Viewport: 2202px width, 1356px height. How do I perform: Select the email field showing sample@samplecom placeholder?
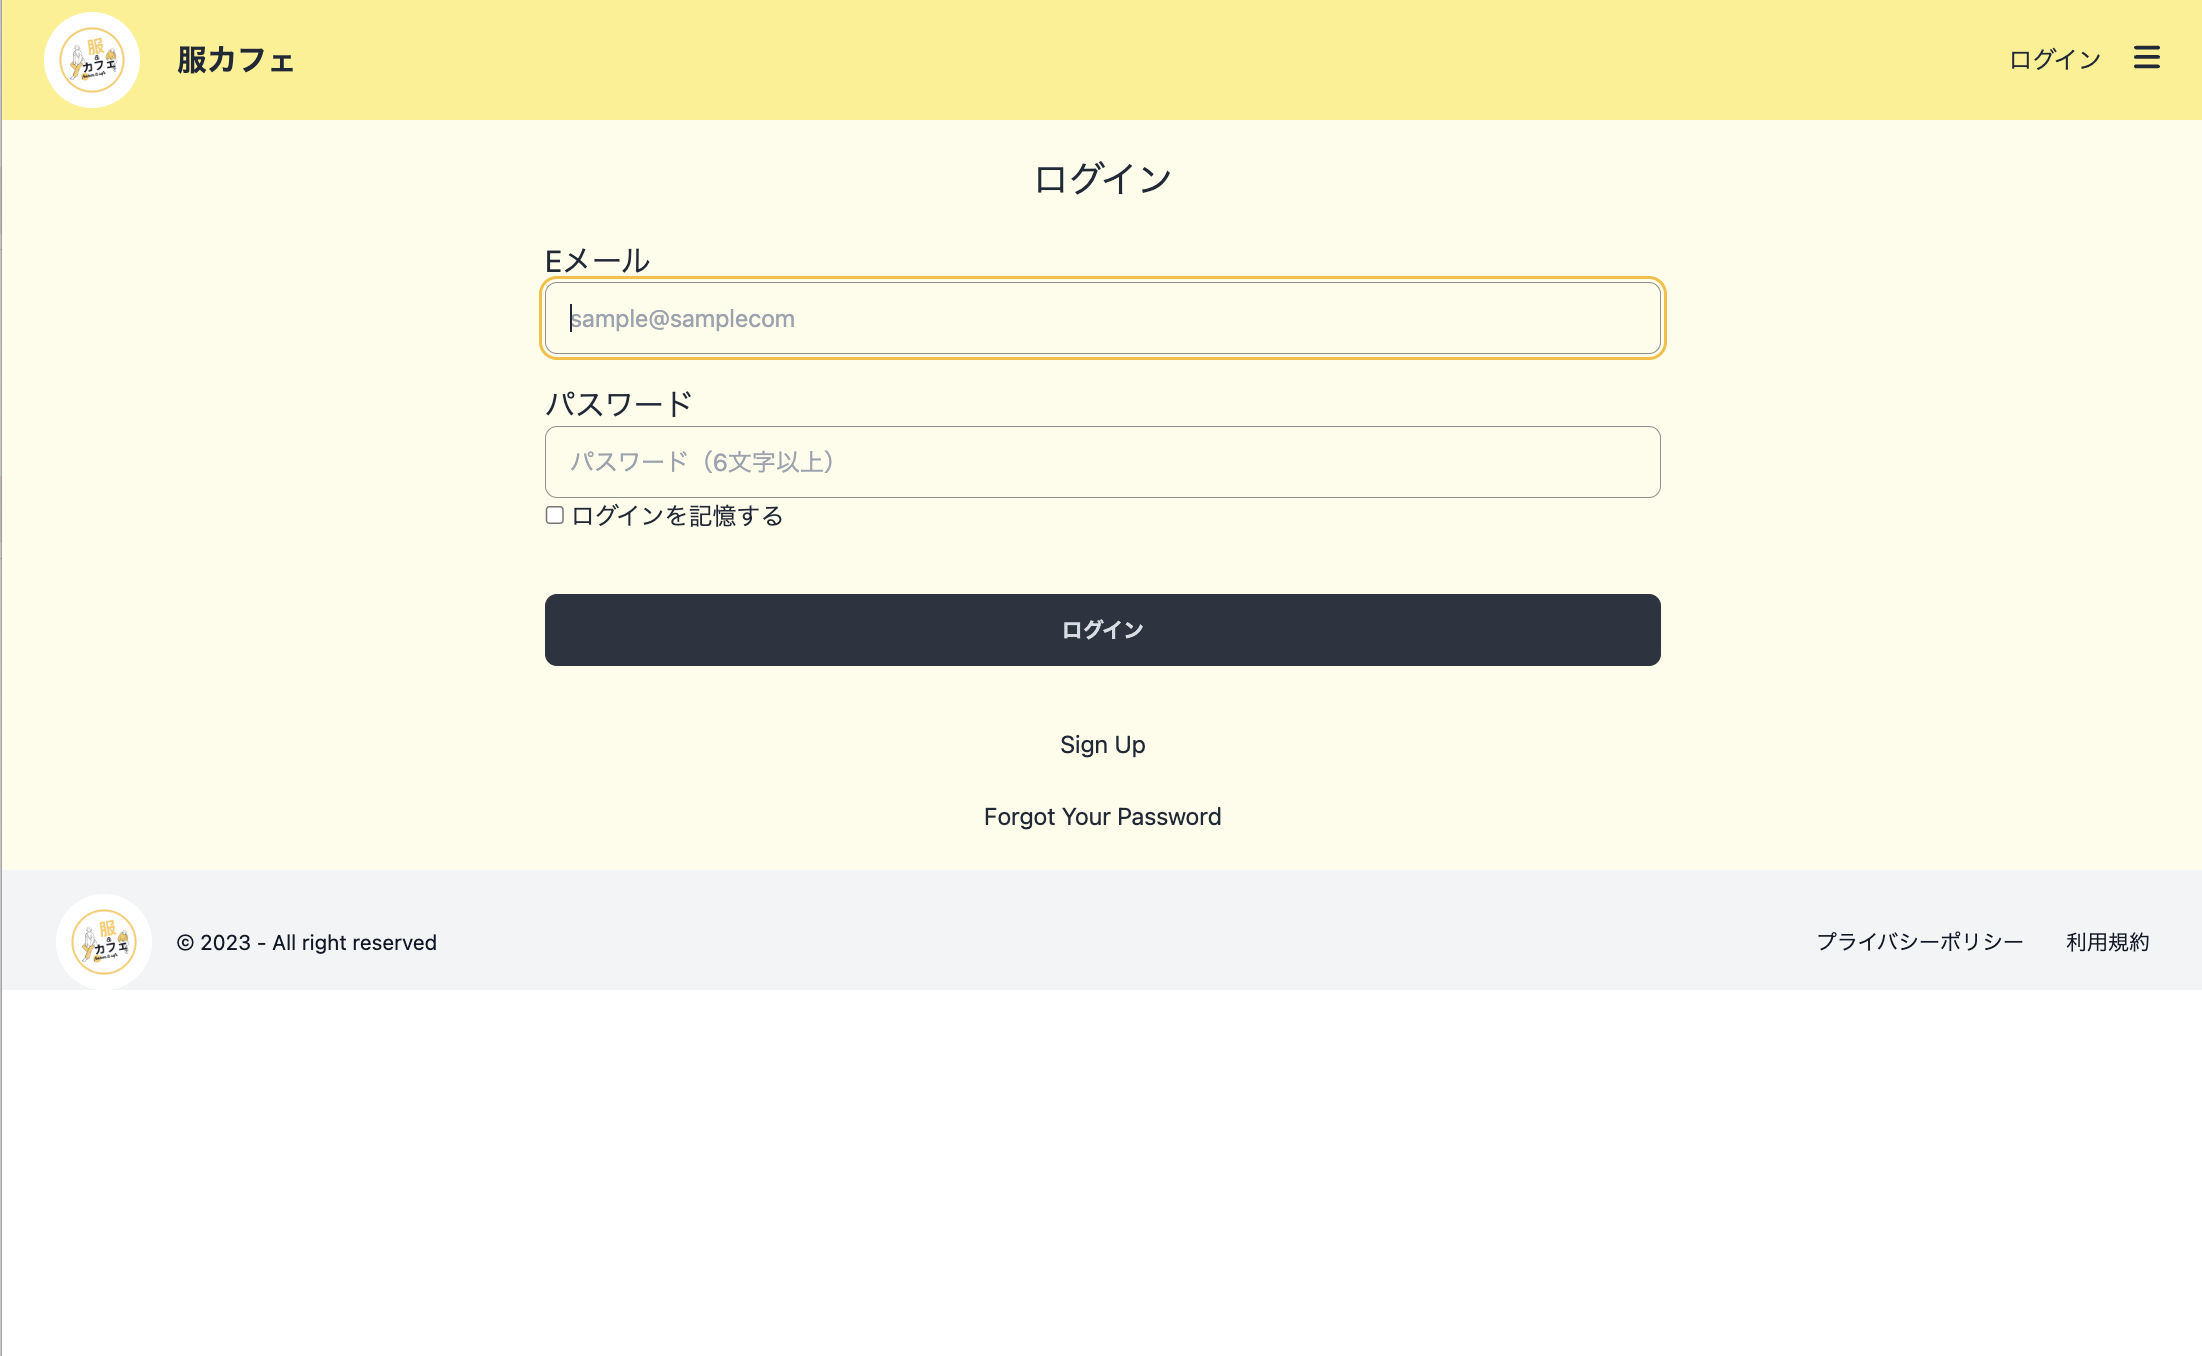[1100, 318]
